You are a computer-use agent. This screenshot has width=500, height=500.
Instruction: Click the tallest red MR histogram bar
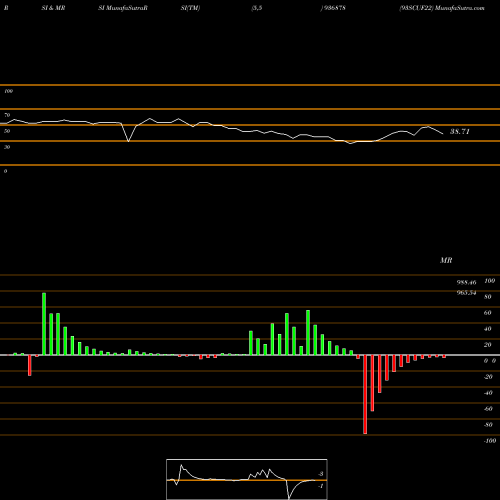pyautogui.click(x=365, y=394)
